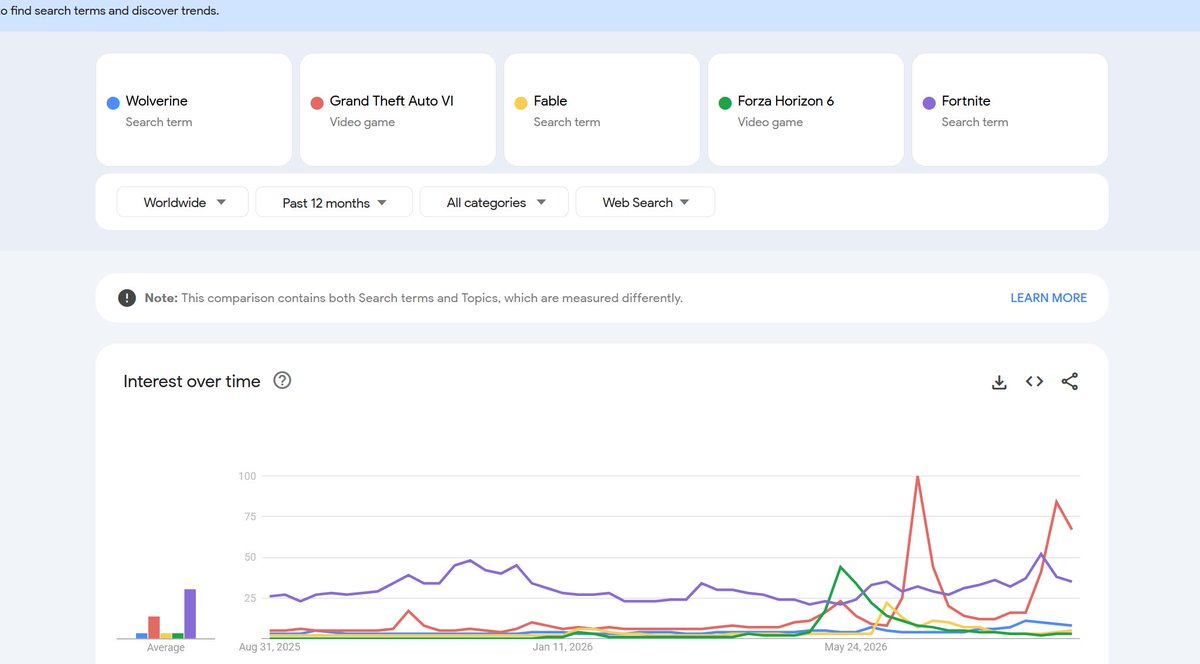Edit the Fortnite search term card
This screenshot has width=1200, height=664.
(x=1010, y=110)
